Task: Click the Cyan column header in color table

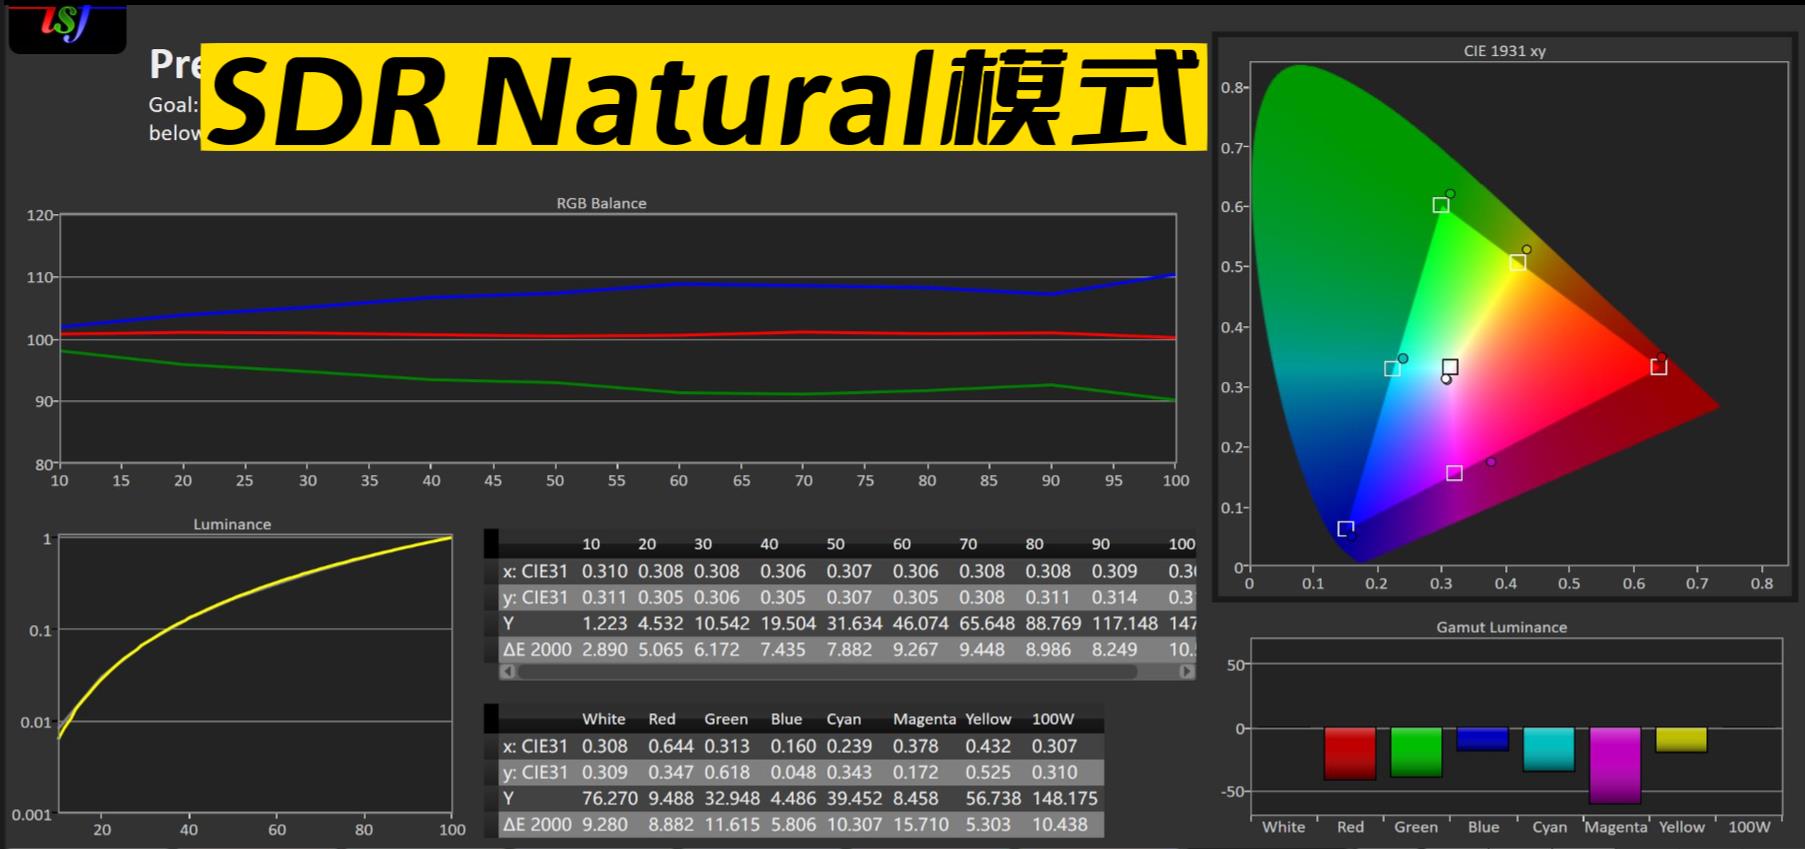Action: [844, 719]
